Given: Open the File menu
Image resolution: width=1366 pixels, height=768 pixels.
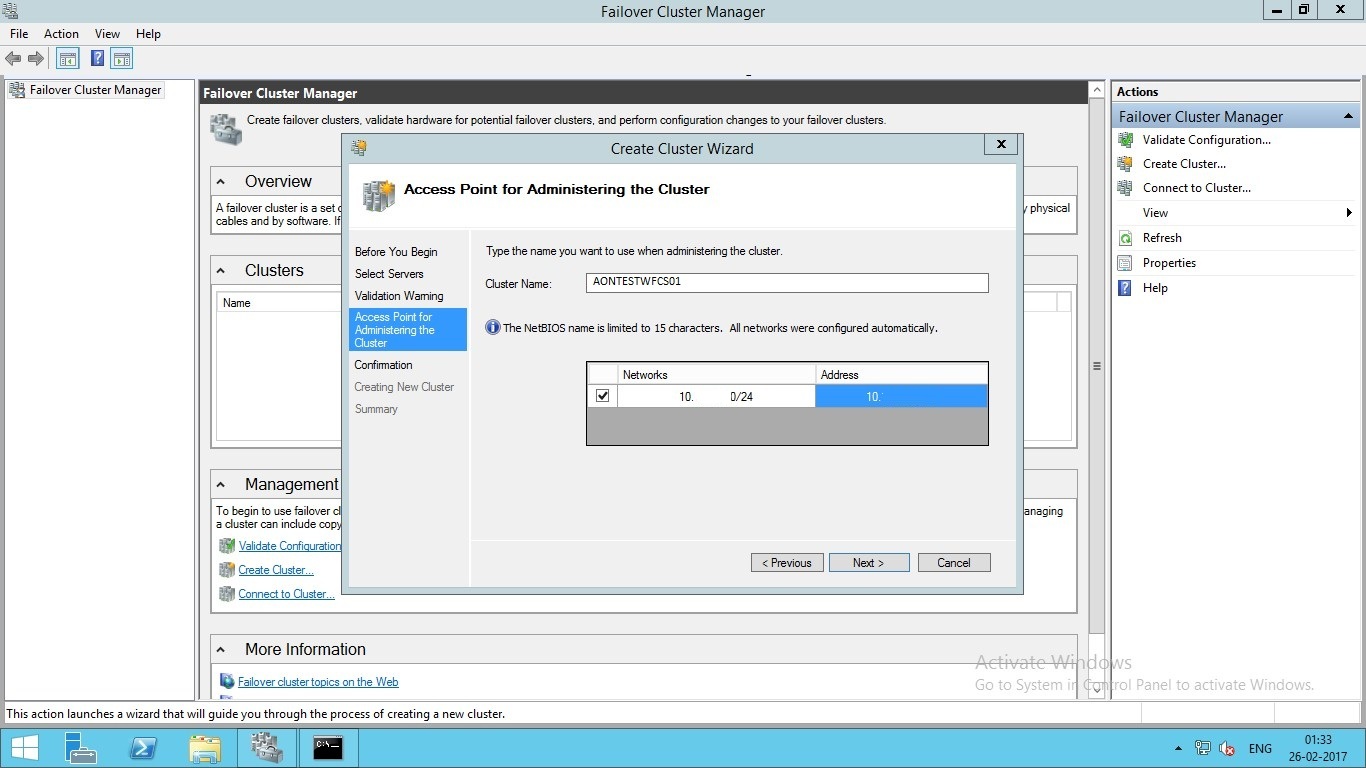Looking at the screenshot, I should point(19,34).
